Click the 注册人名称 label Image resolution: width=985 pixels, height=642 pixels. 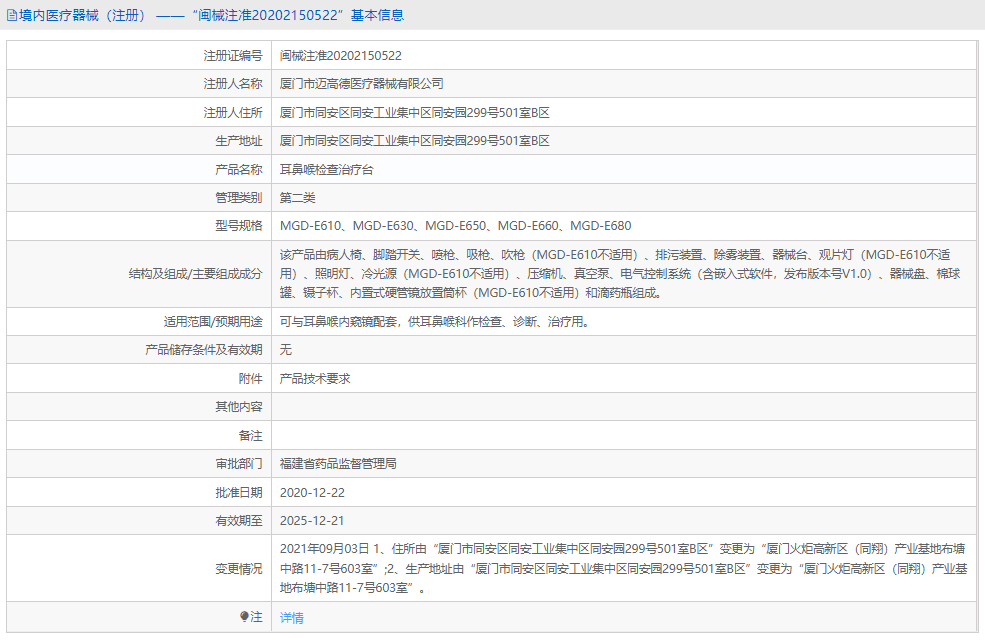(232, 84)
